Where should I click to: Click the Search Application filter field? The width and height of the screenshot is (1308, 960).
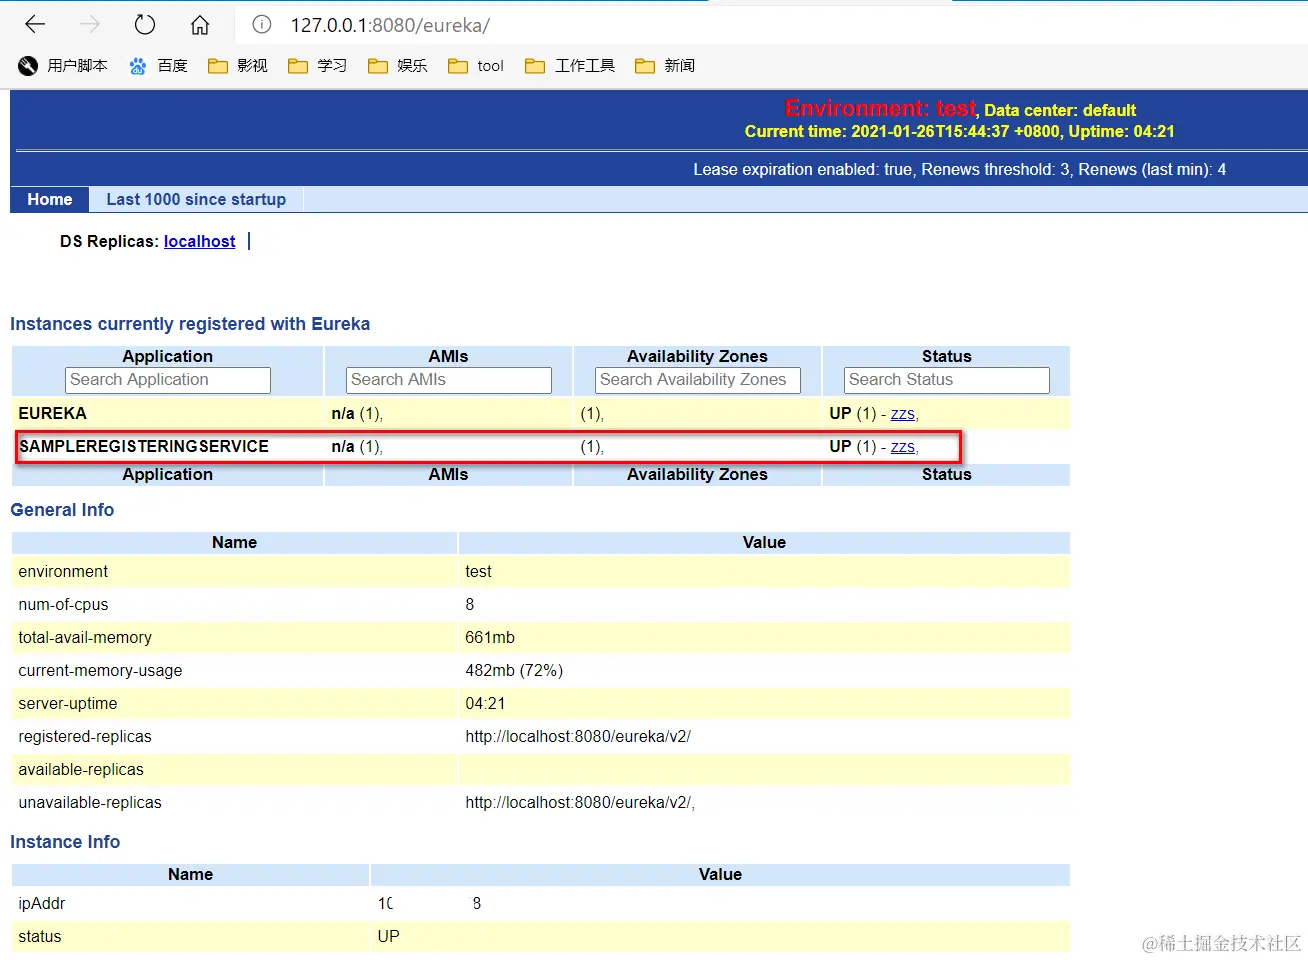point(168,380)
